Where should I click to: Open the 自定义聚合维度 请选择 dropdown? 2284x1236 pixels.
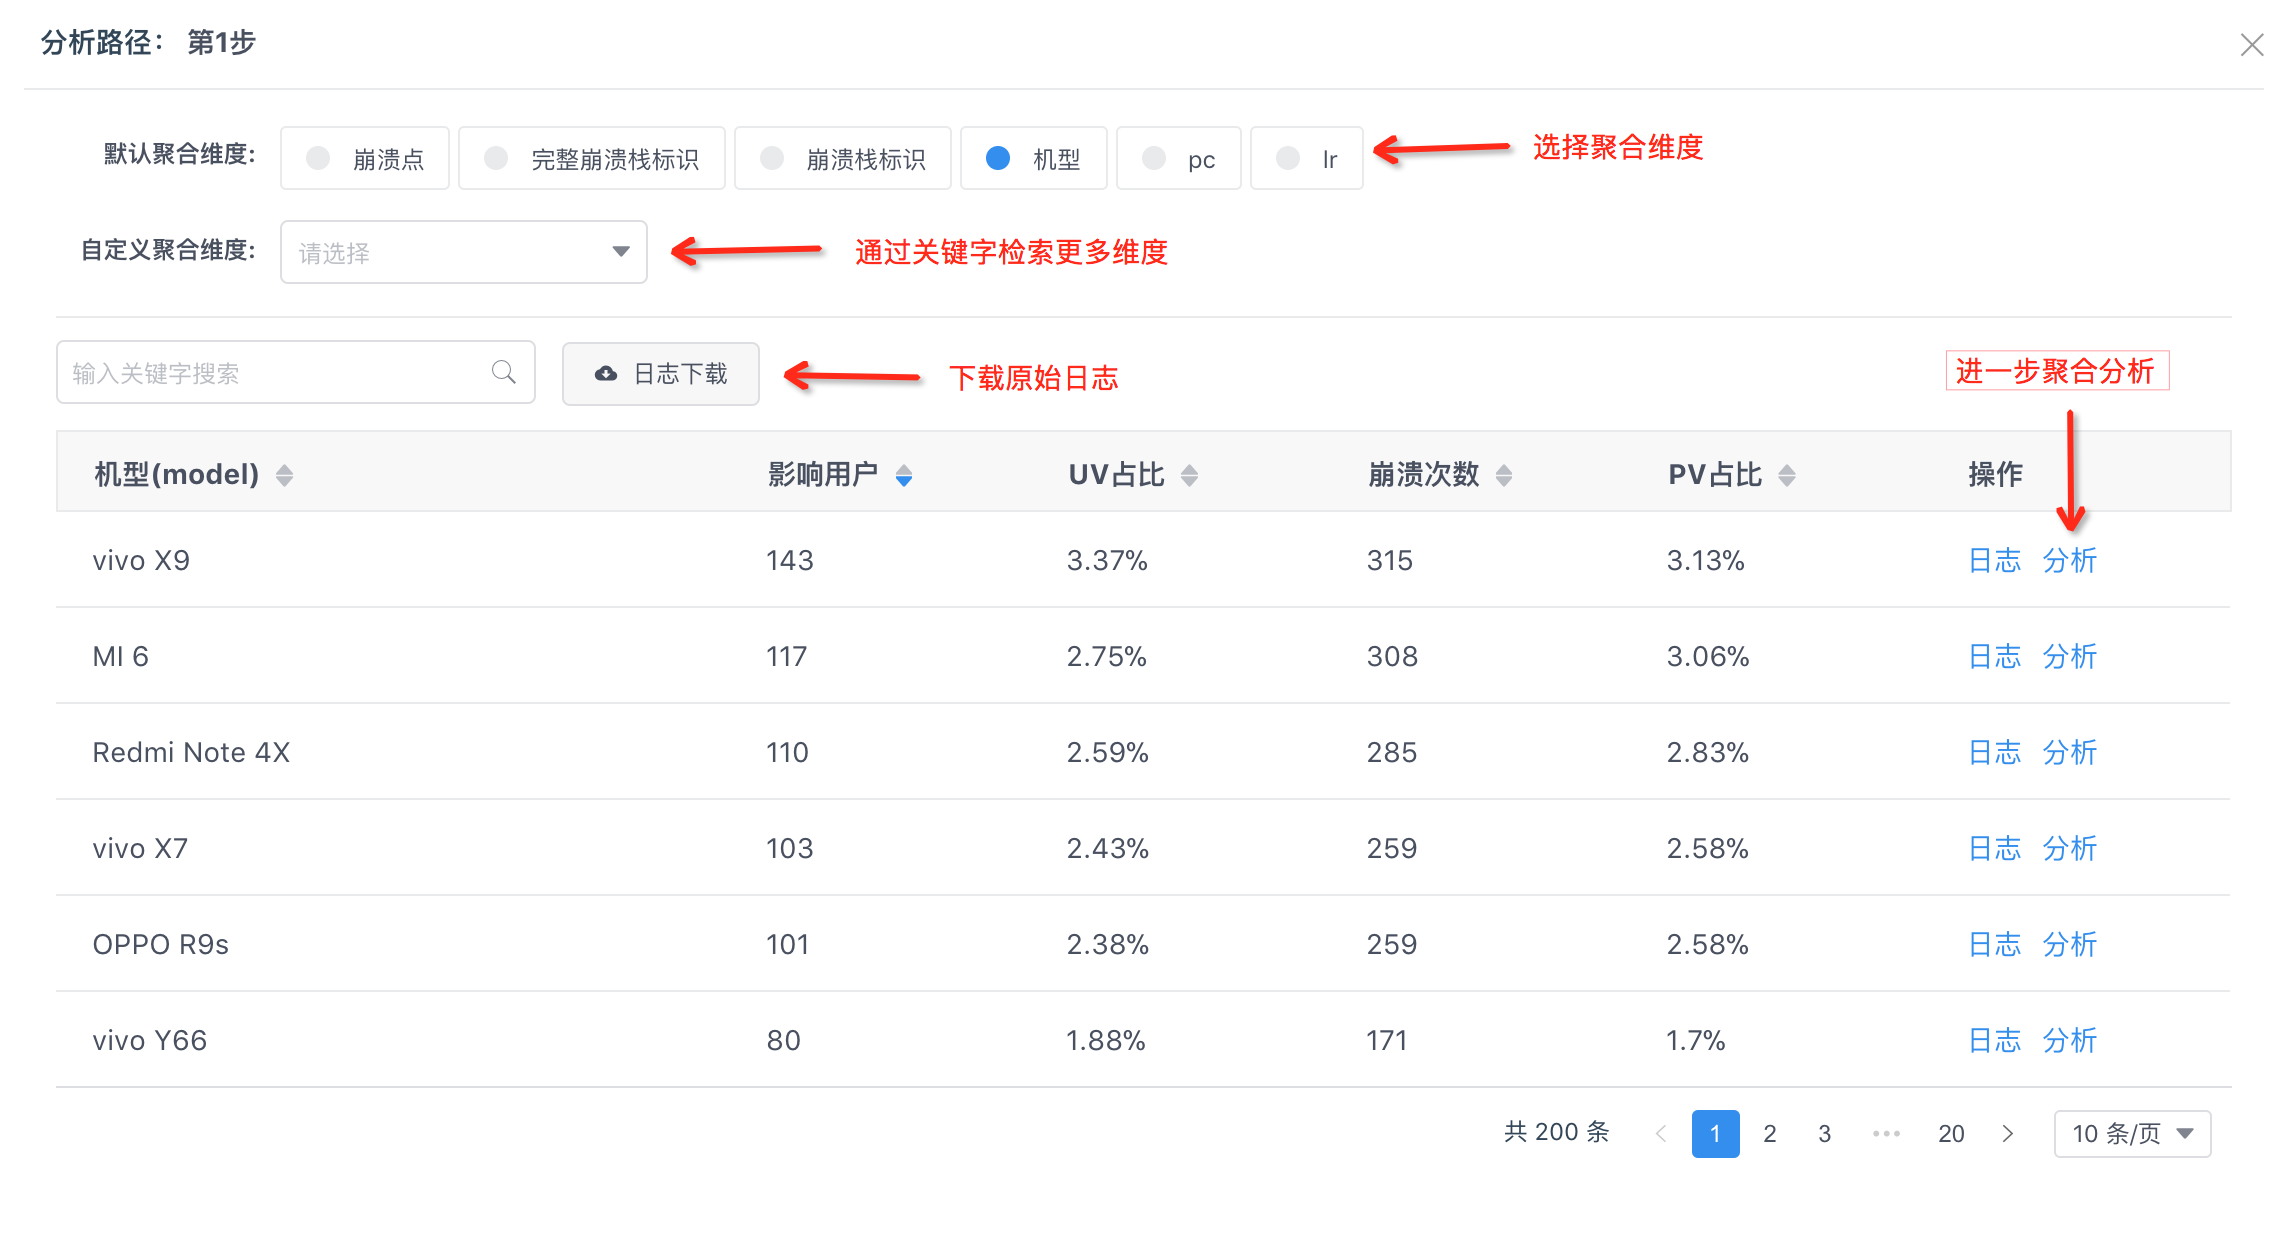[x=463, y=252]
